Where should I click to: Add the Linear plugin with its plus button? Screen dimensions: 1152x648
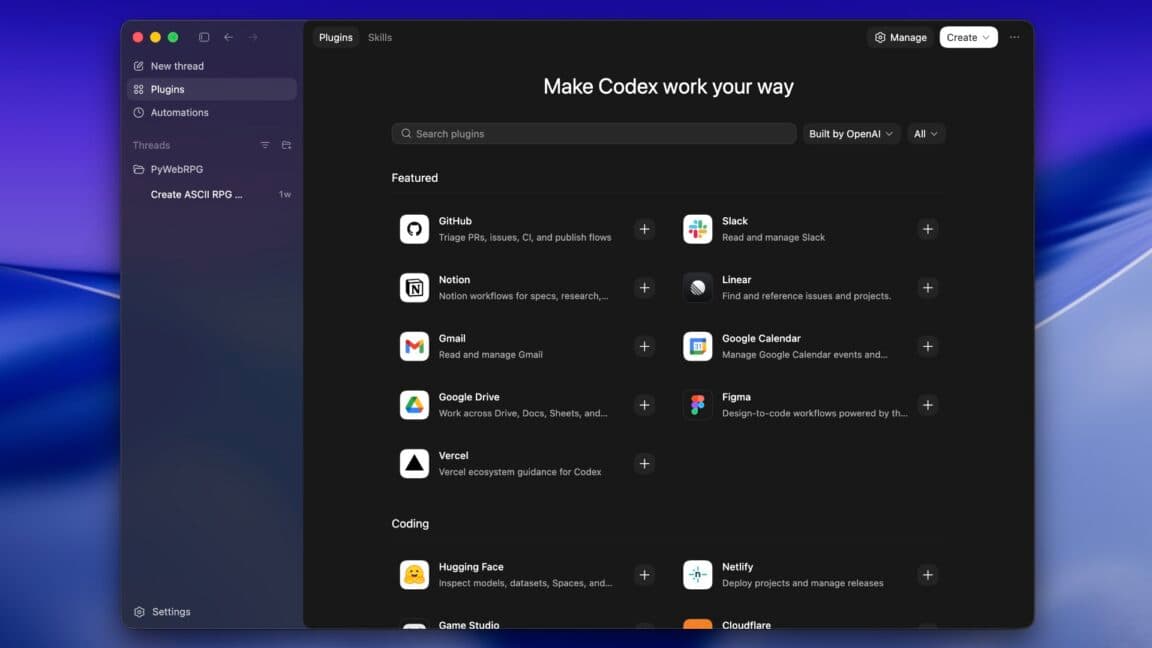point(927,287)
